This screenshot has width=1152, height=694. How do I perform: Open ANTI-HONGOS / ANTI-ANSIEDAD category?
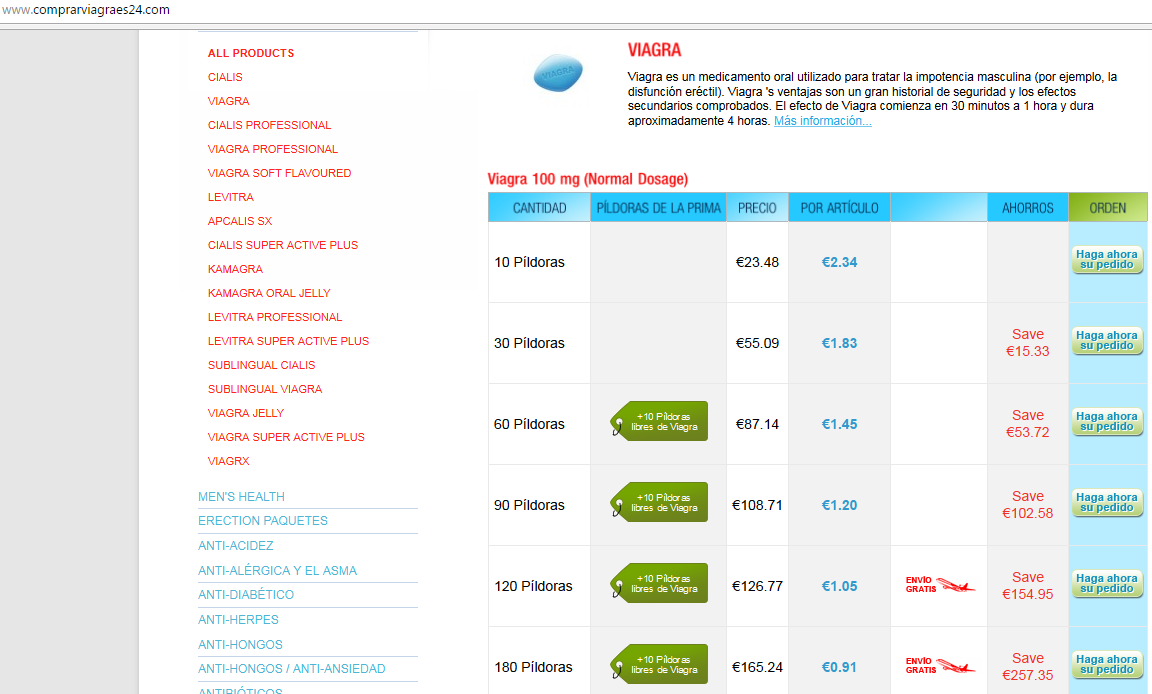pyautogui.click(x=291, y=669)
